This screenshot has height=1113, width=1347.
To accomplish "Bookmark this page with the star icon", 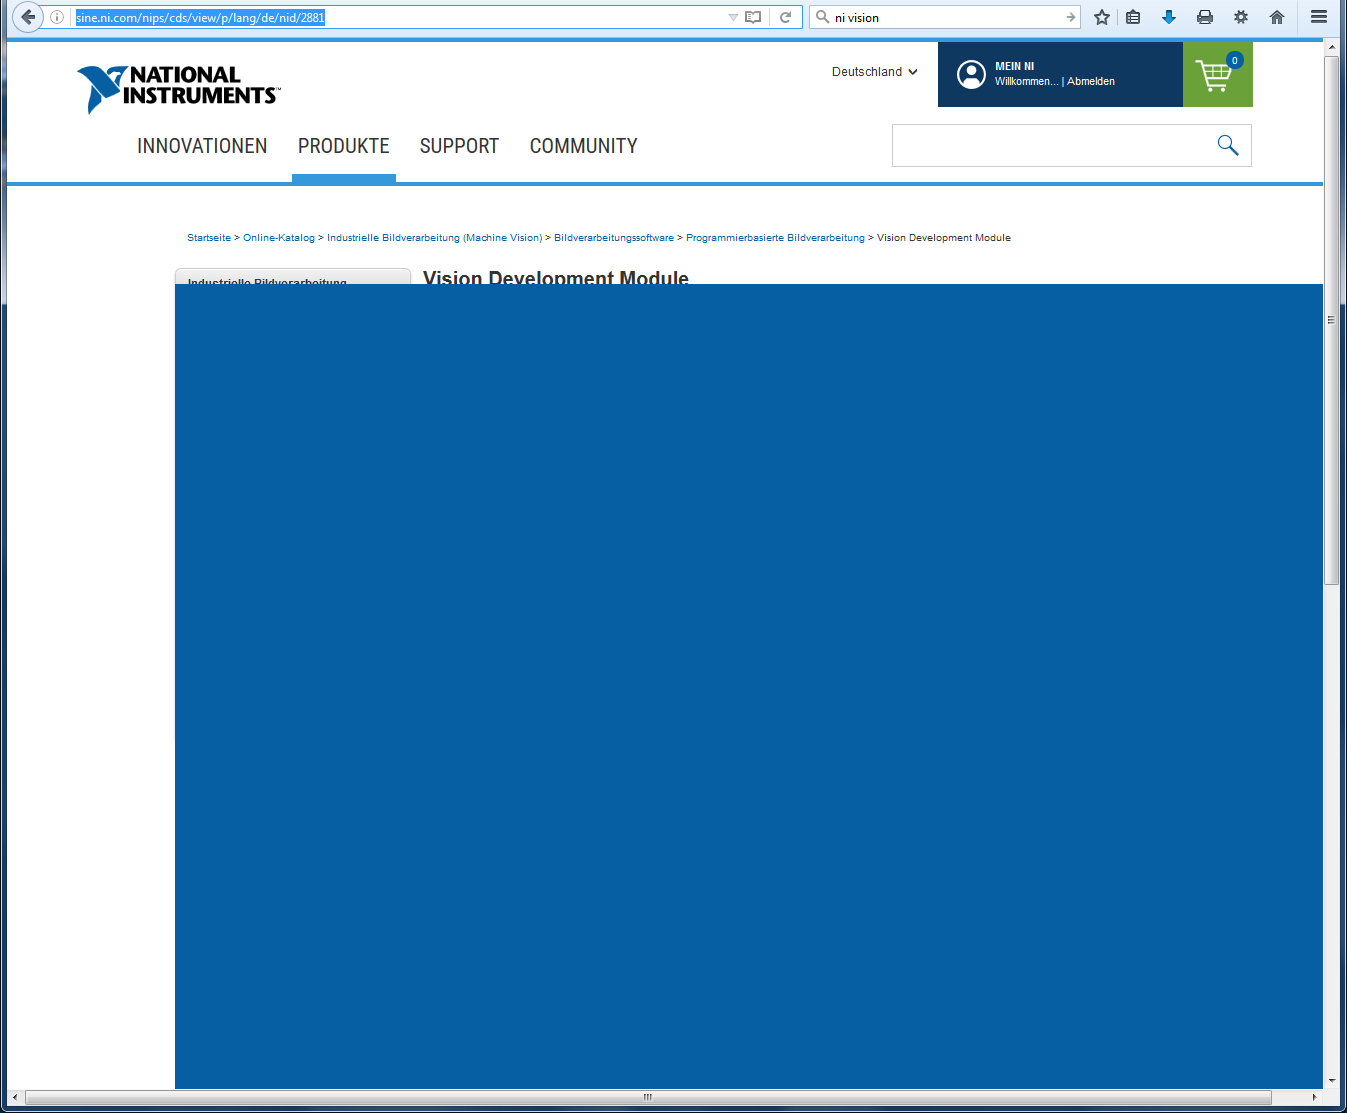I will 1102,17.
